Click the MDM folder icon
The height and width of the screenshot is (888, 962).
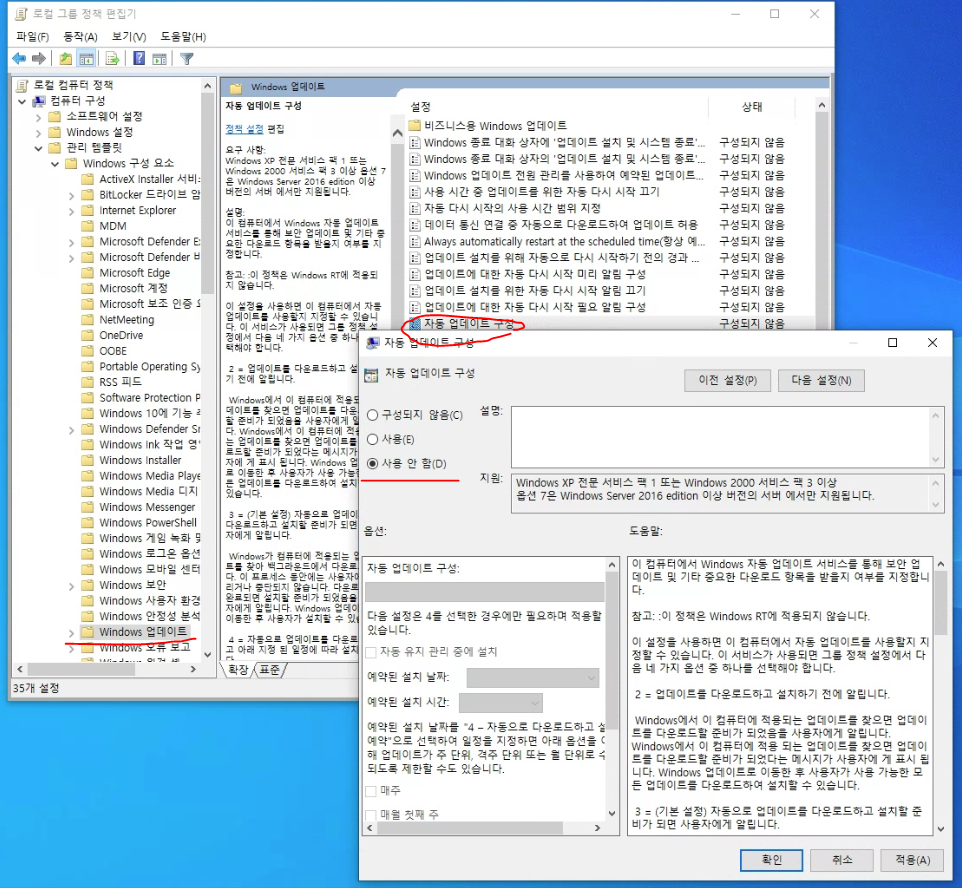pyautogui.click(x=88, y=226)
